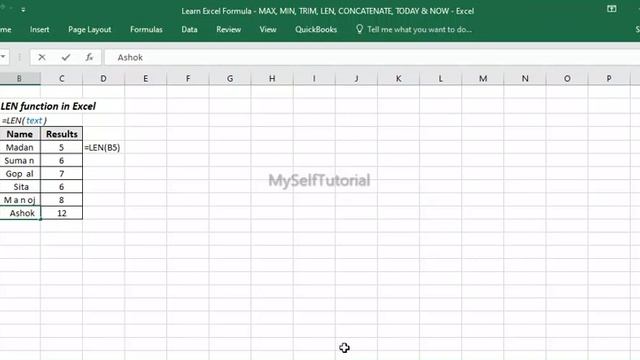Open the View tab
The height and width of the screenshot is (360, 640).
point(268,29)
